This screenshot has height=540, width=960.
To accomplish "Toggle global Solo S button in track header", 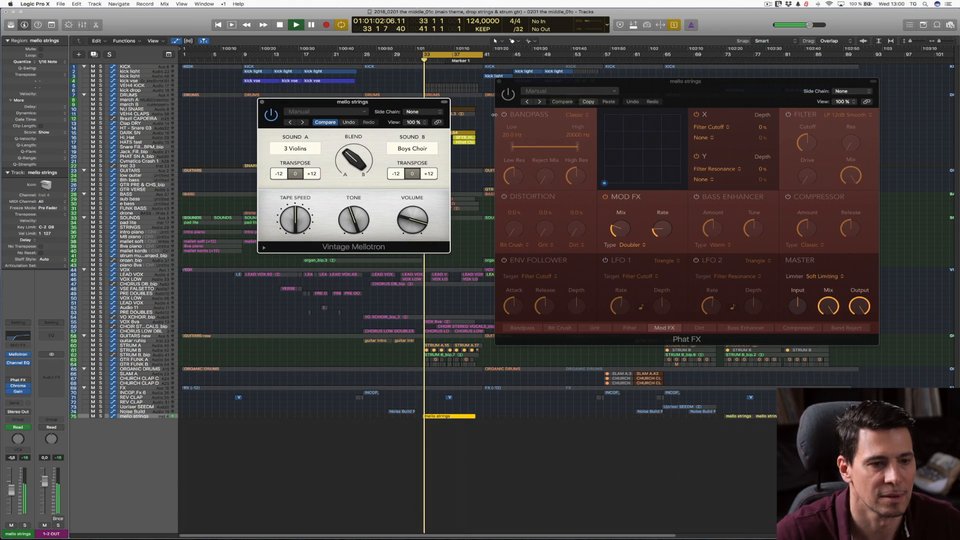I will pos(109,54).
